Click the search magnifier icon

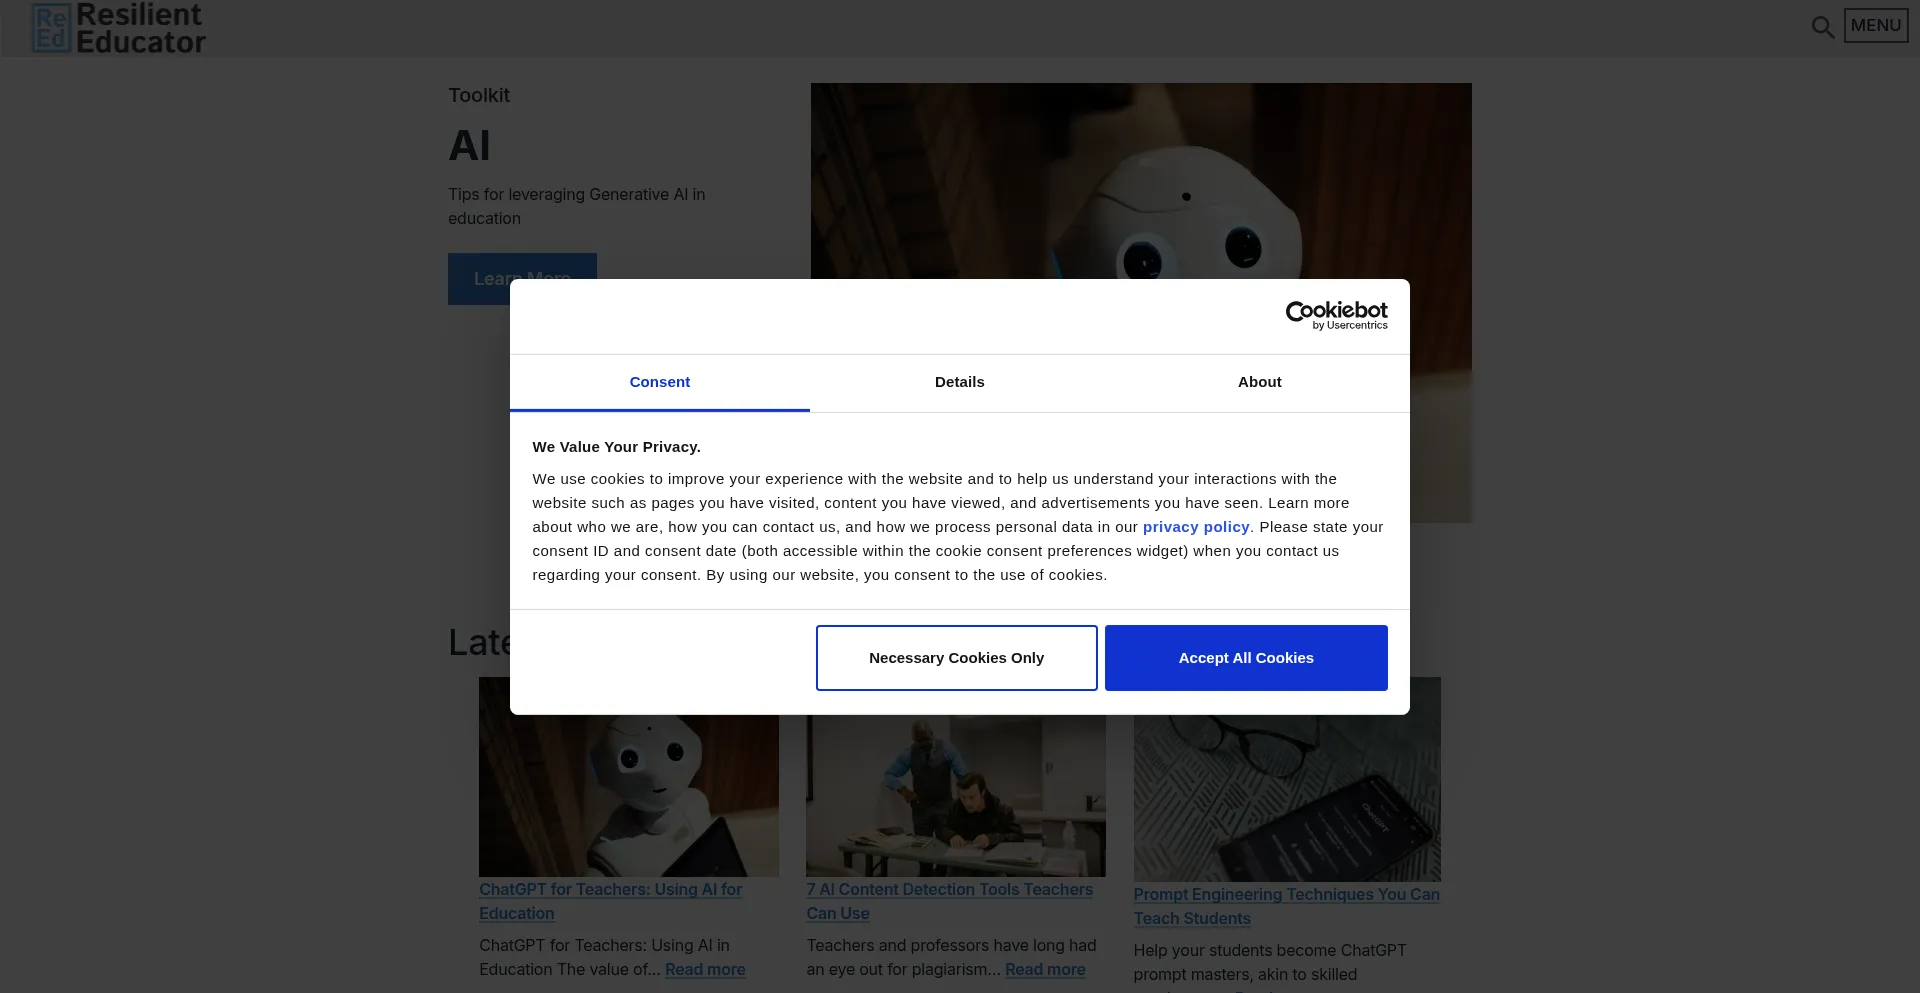click(1822, 27)
